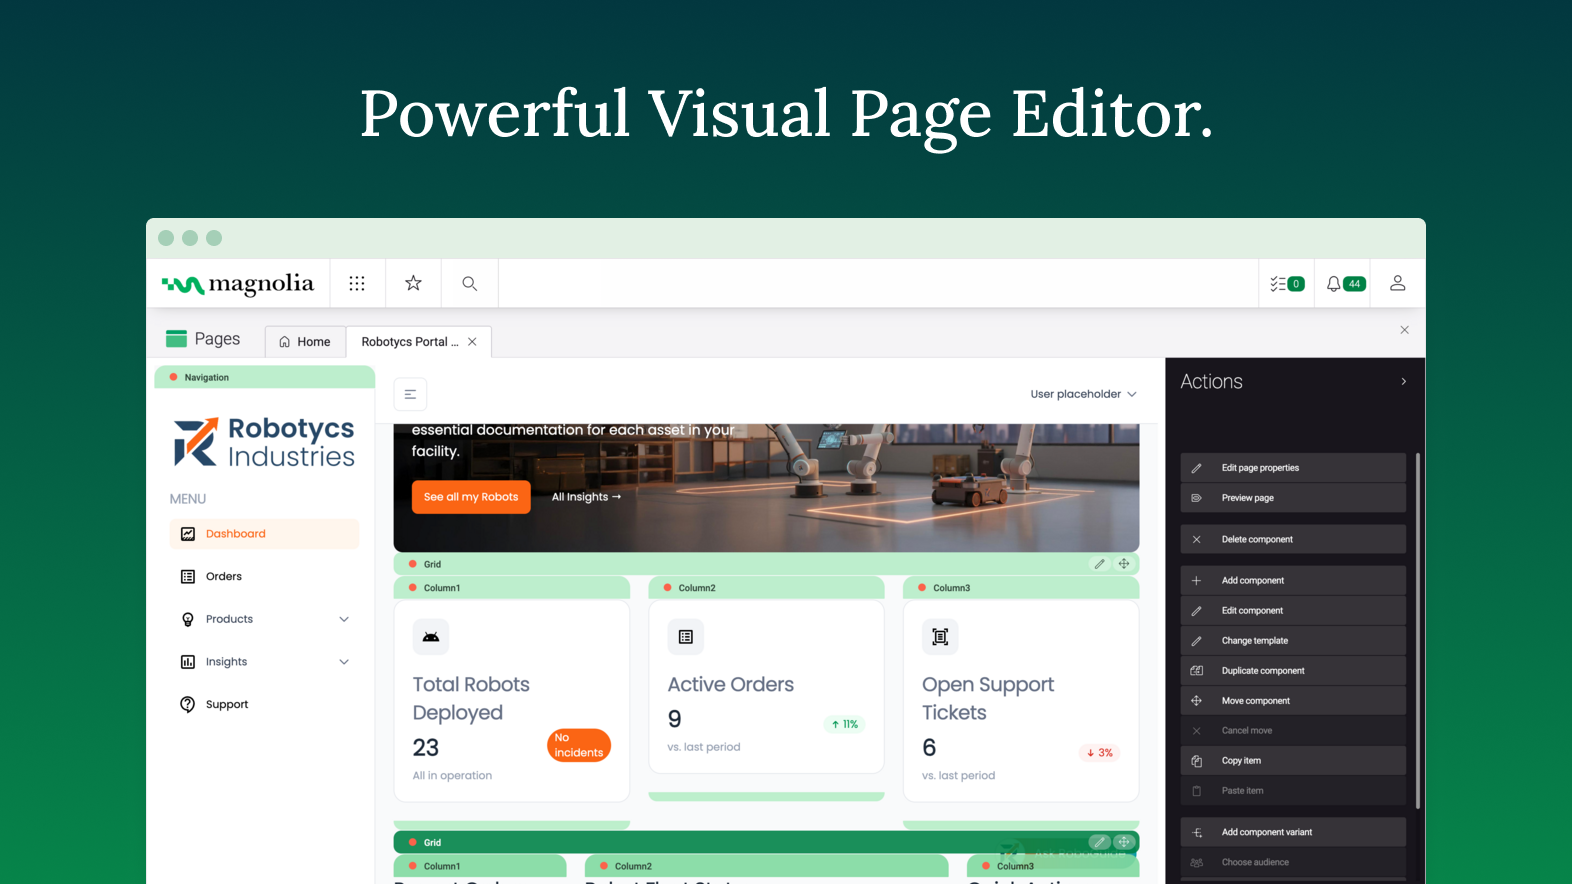
Task: Click the edit pencil on Grid bar
Action: tap(1099, 564)
